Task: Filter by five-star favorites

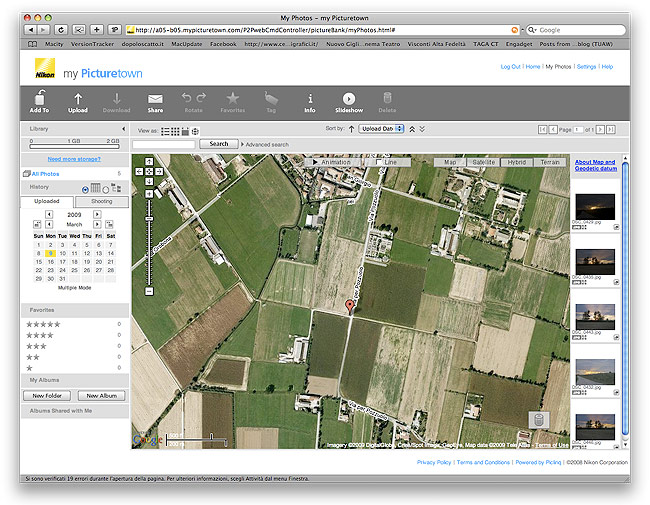Action: point(43,324)
